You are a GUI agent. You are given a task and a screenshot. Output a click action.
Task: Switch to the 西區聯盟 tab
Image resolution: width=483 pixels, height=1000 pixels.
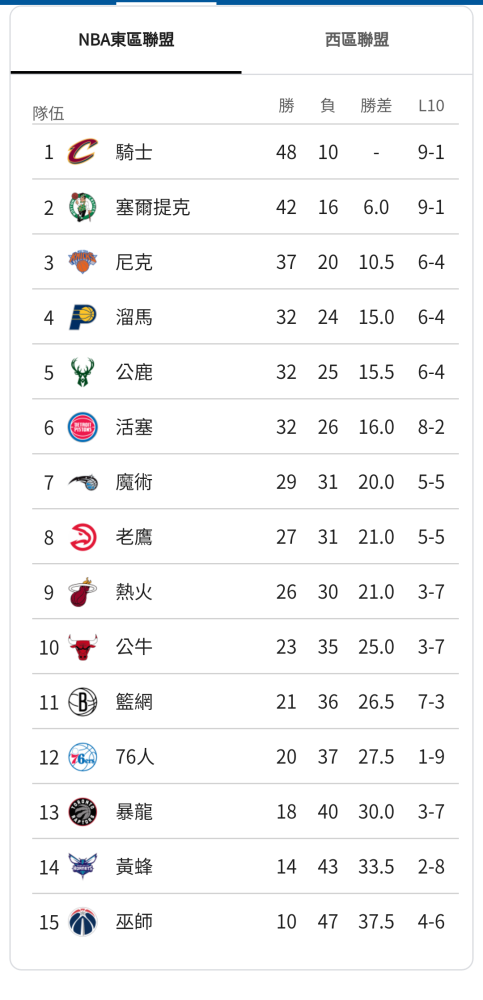point(357,40)
